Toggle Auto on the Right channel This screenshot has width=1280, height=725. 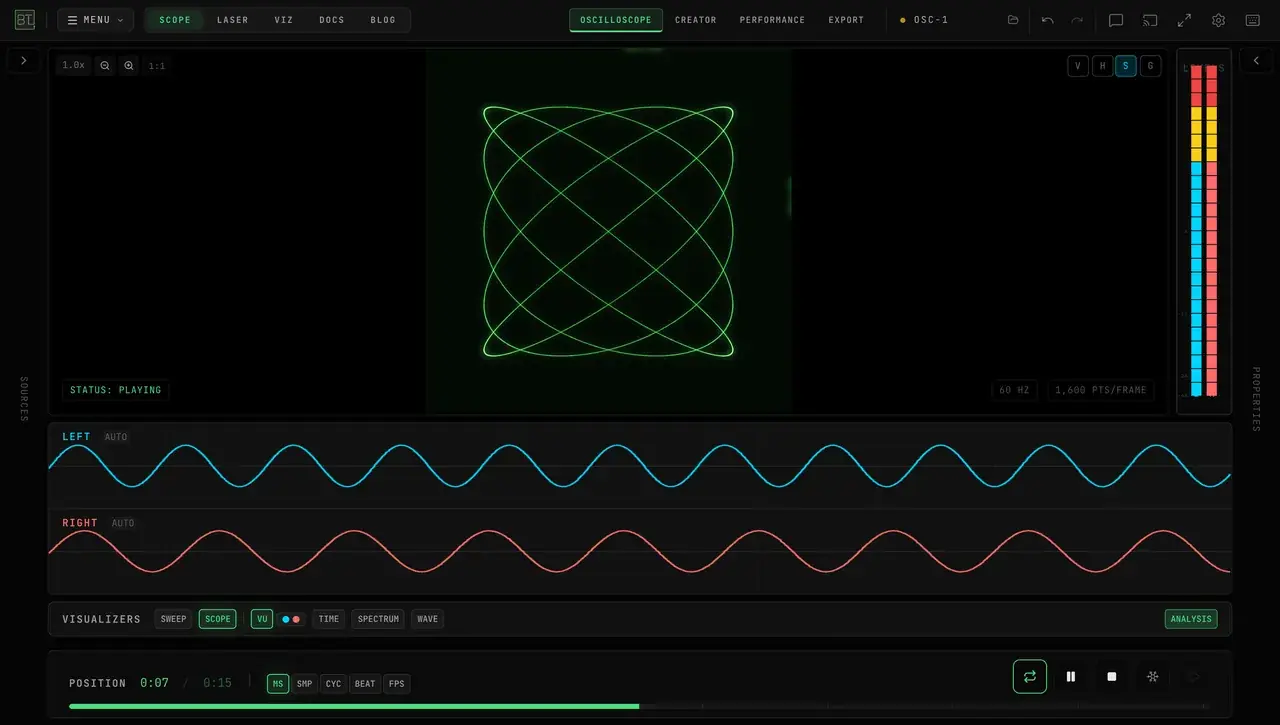pyautogui.click(x=123, y=523)
